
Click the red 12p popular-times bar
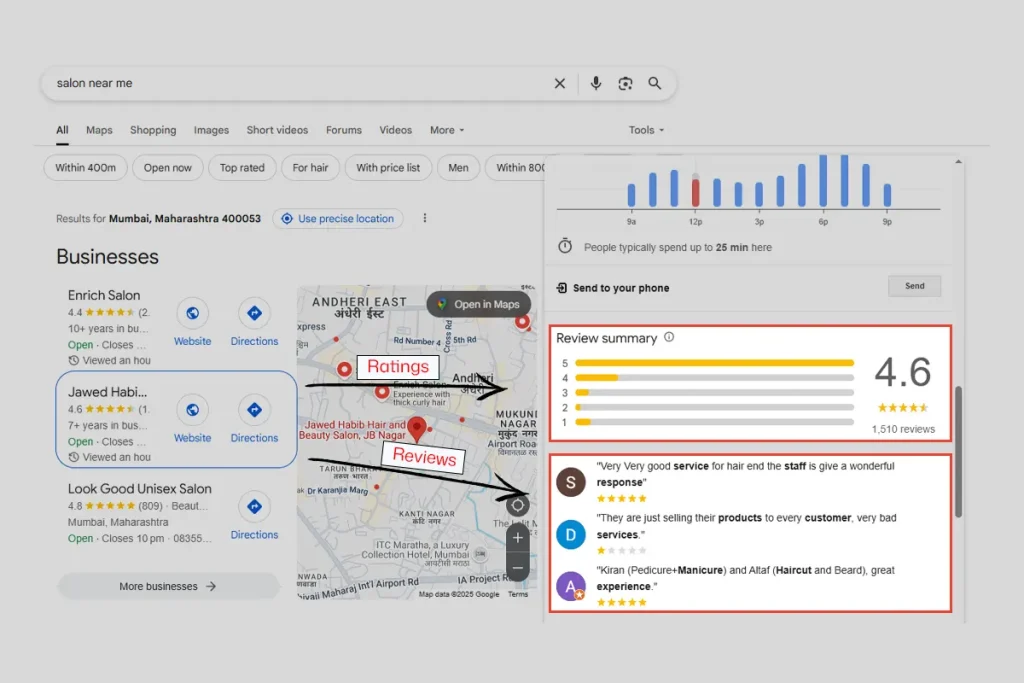tap(696, 193)
